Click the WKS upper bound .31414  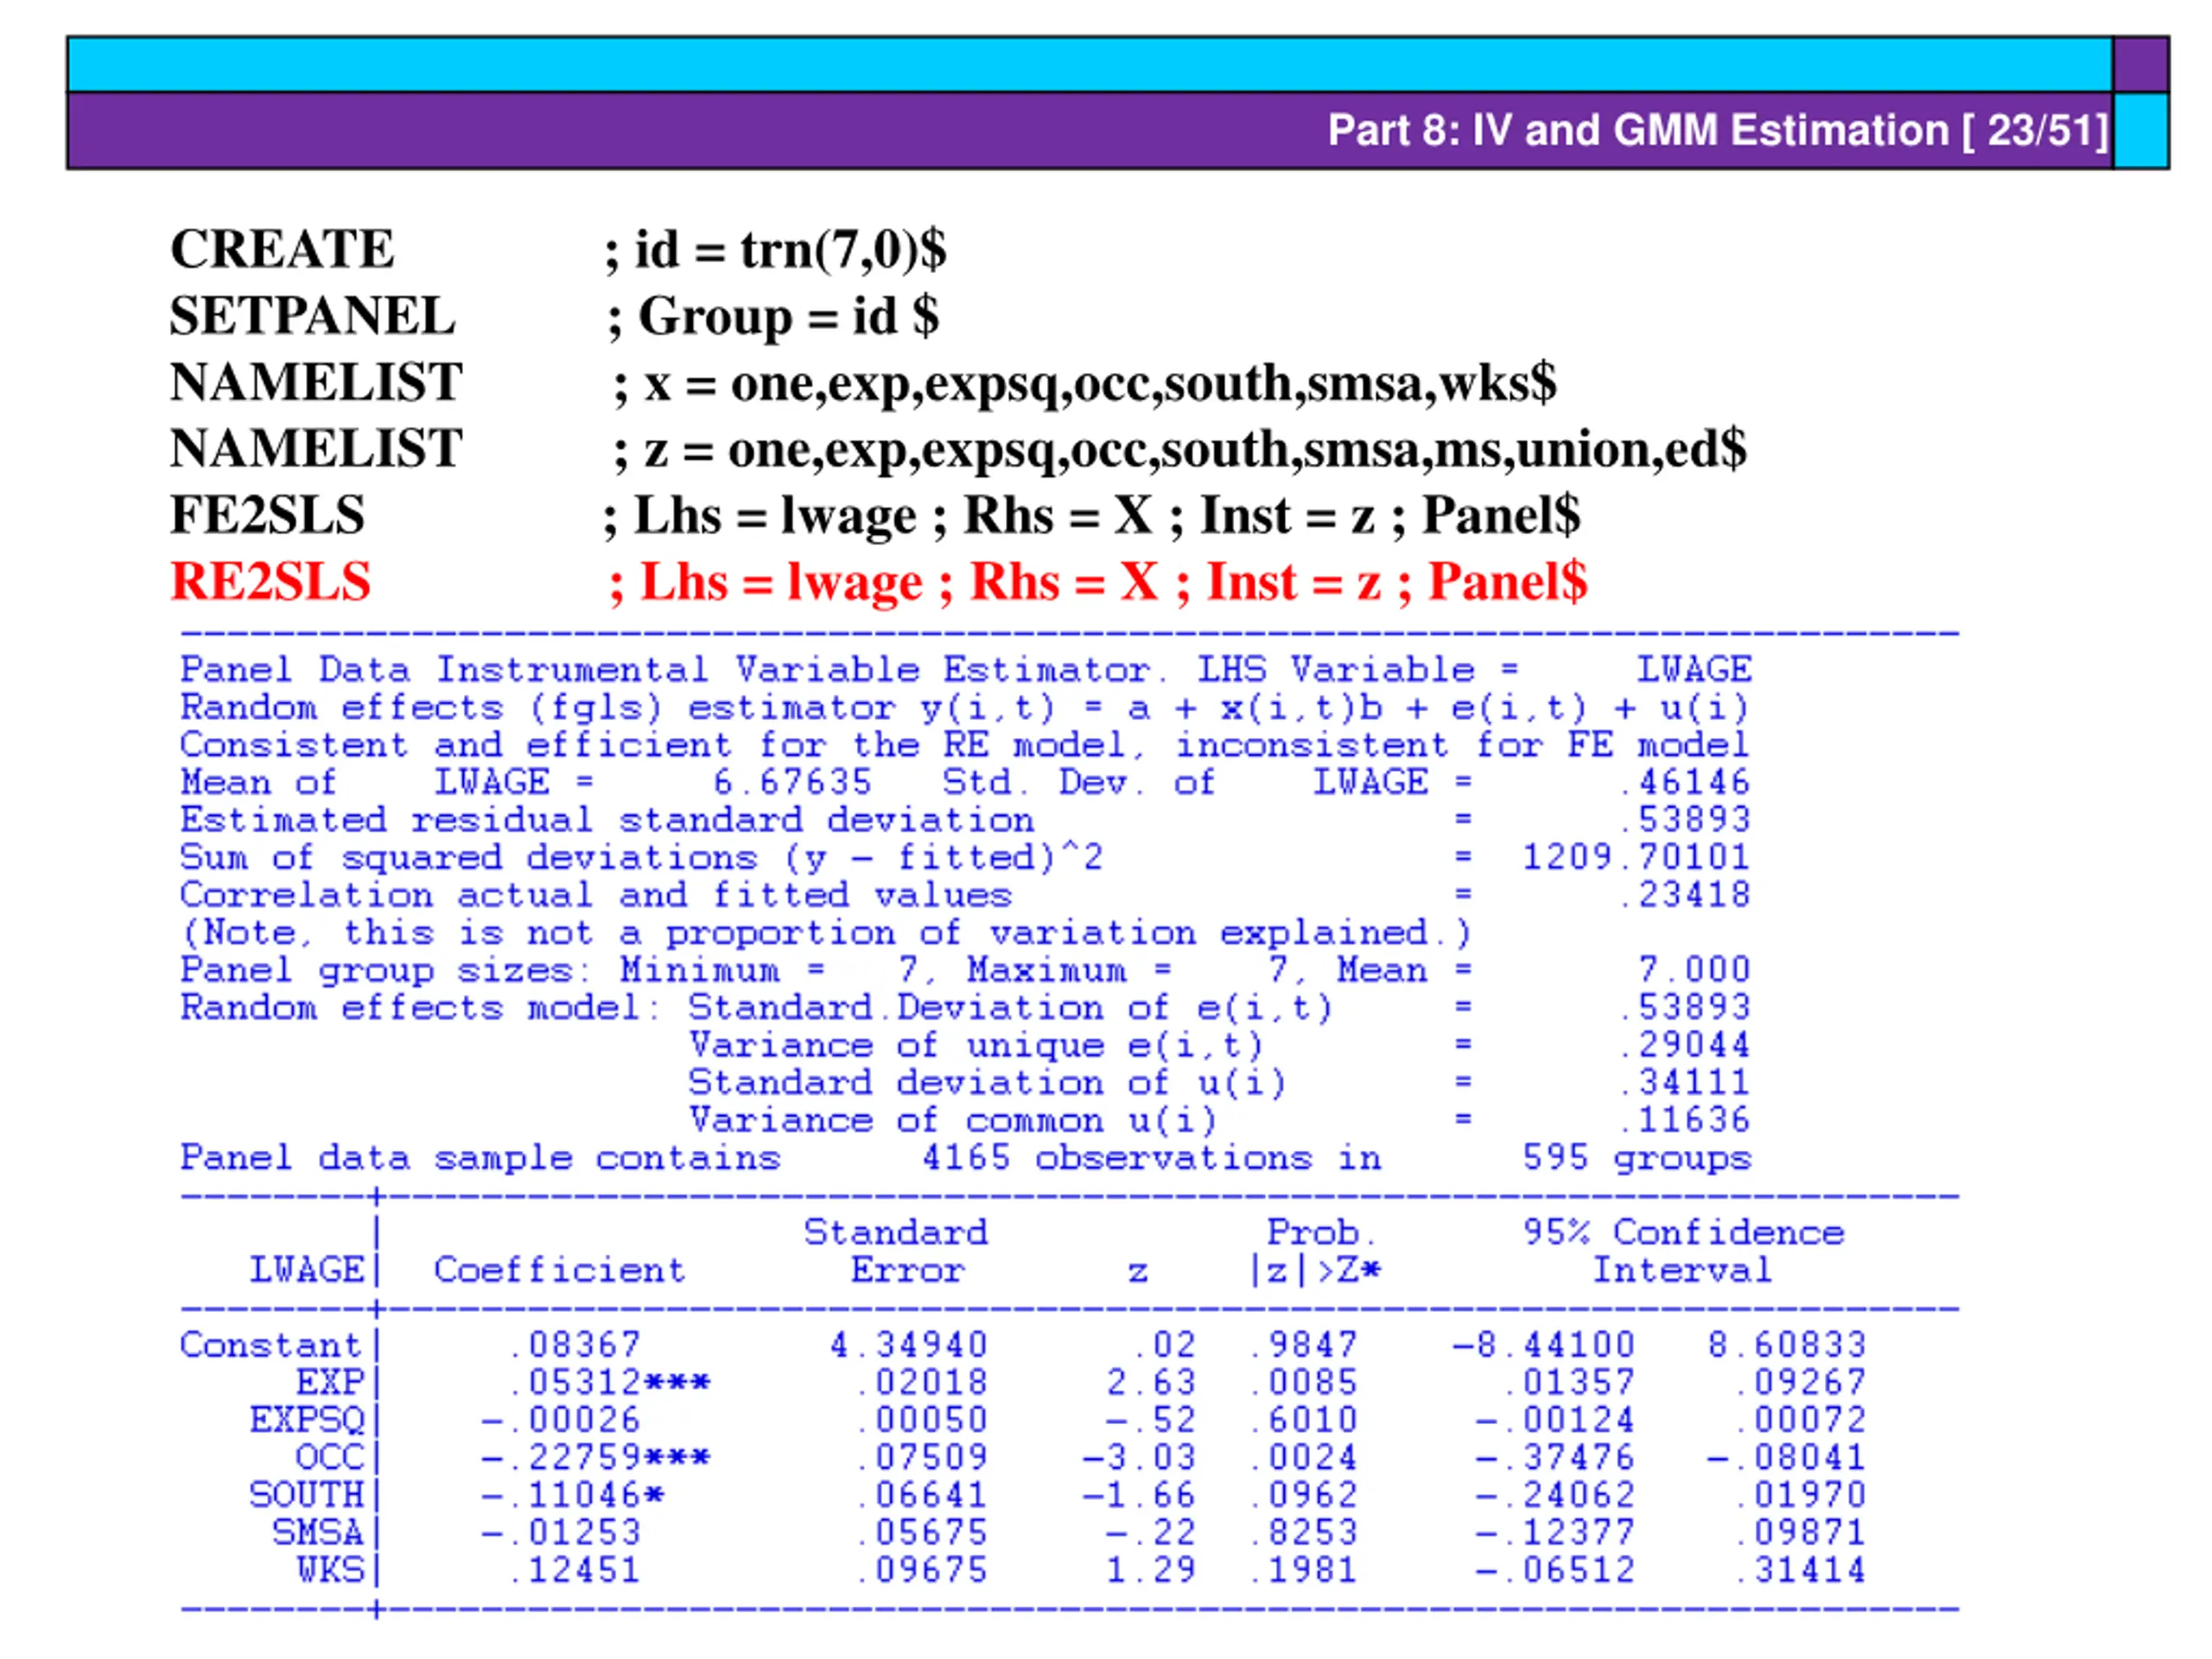click(x=1800, y=1570)
